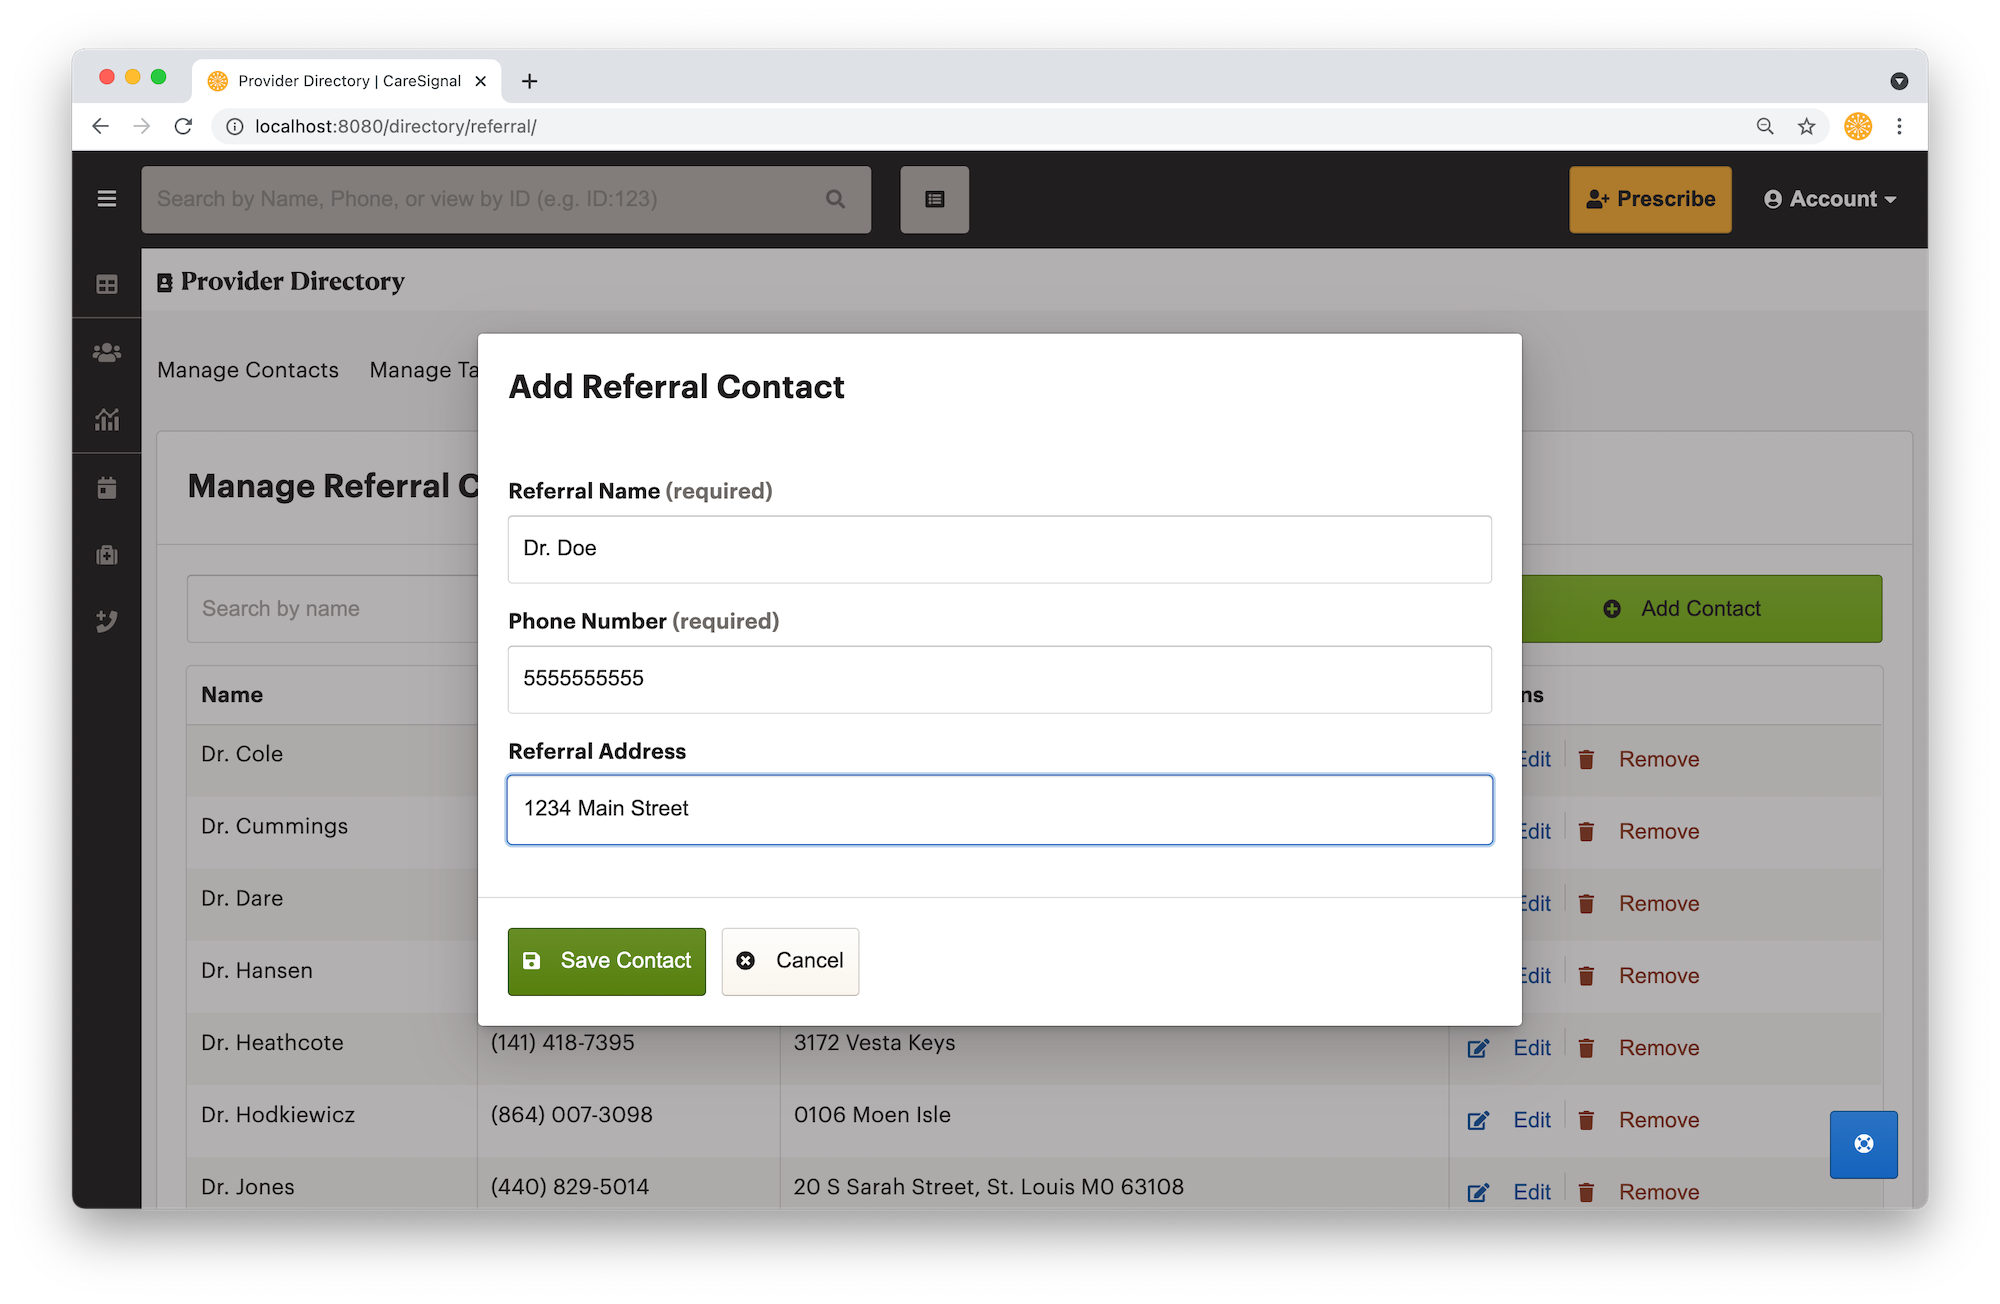
Task: Close the Provider Directory browser tab
Action: 481,81
